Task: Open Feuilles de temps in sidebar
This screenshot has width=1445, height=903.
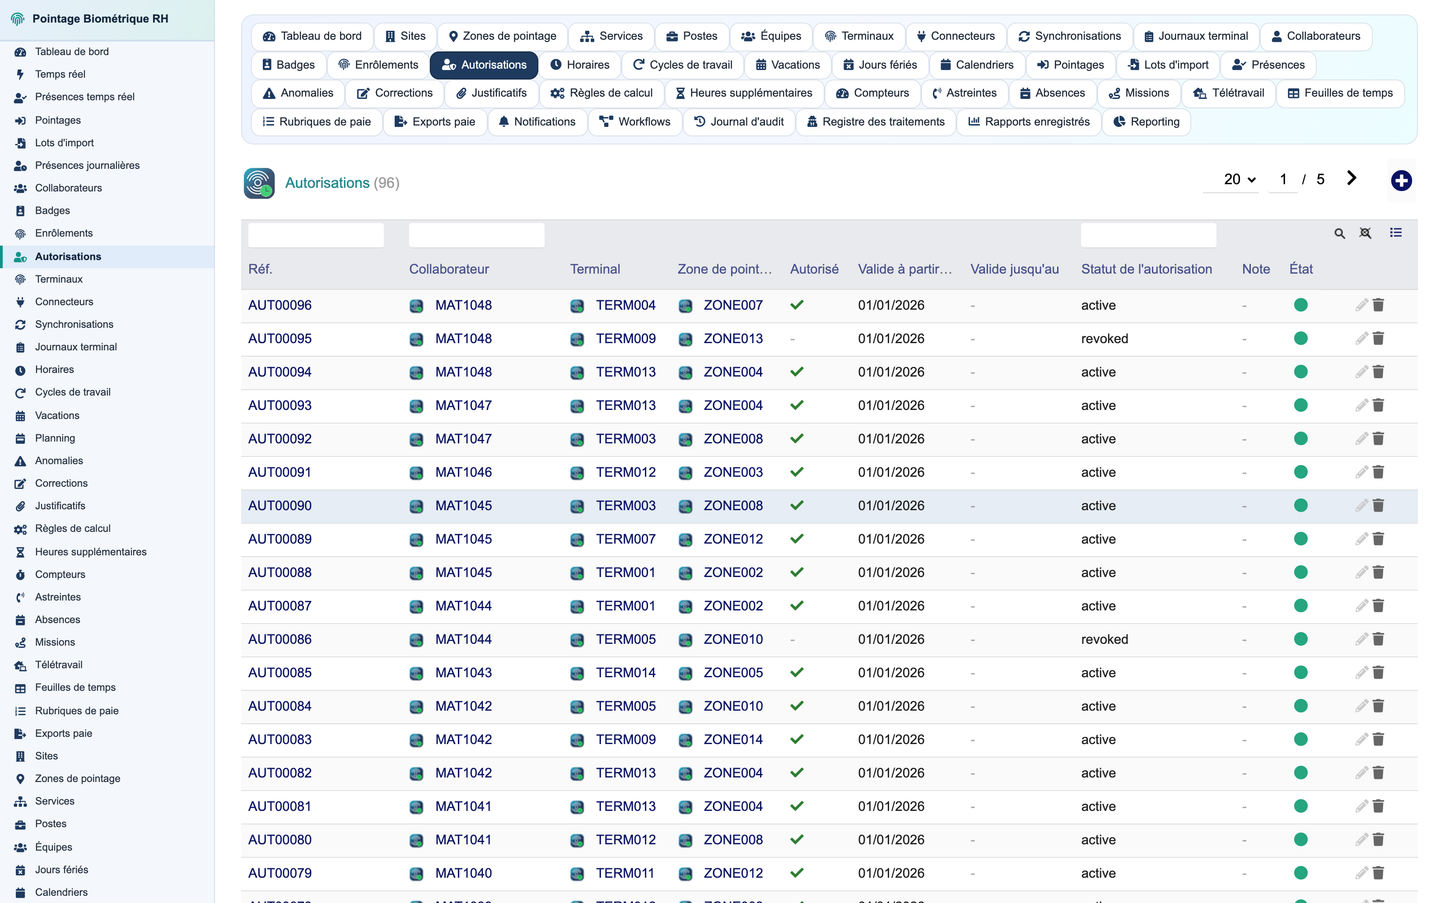Action: point(75,687)
